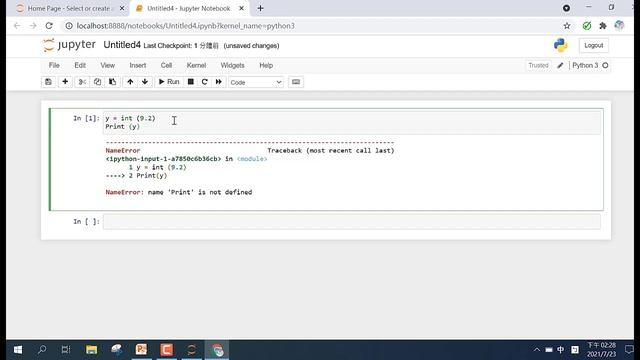Click the Python logo icon

tap(561, 45)
